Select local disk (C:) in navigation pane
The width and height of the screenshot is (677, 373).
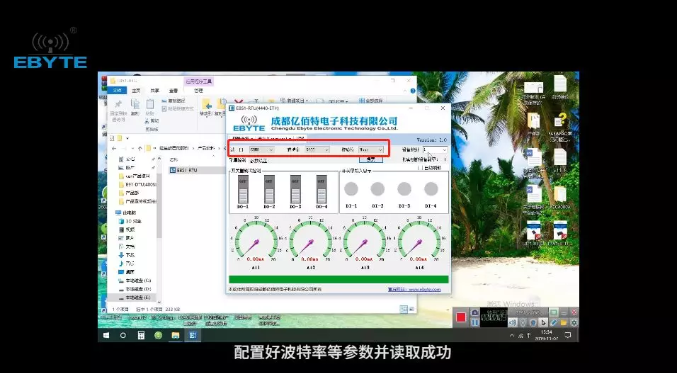click(x=135, y=281)
